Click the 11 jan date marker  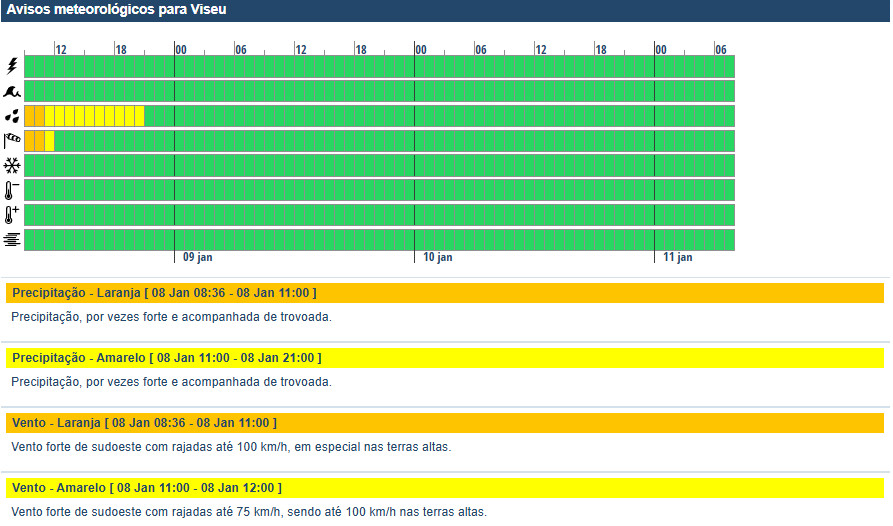(678, 257)
